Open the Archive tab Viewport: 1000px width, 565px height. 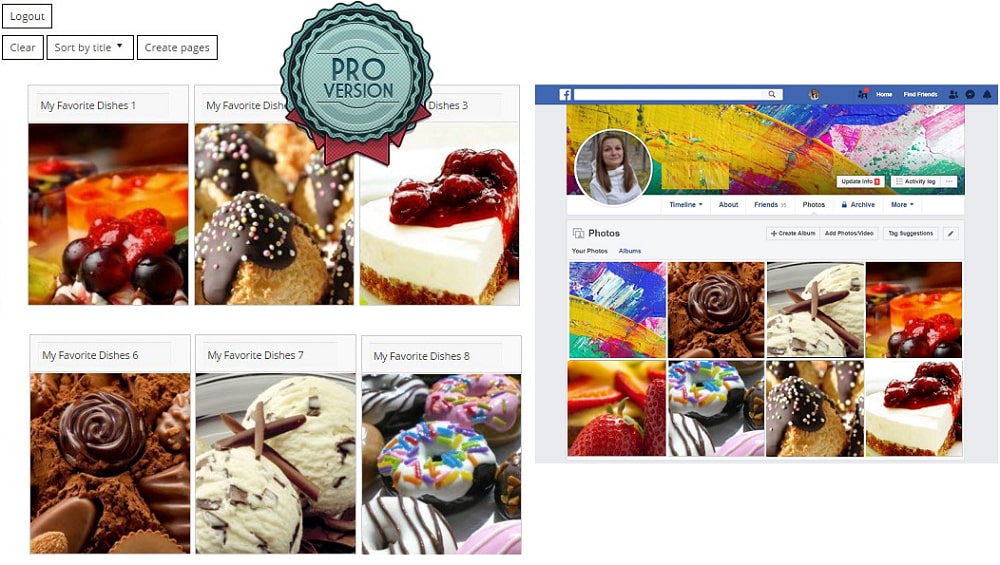[x=858, y=205]
